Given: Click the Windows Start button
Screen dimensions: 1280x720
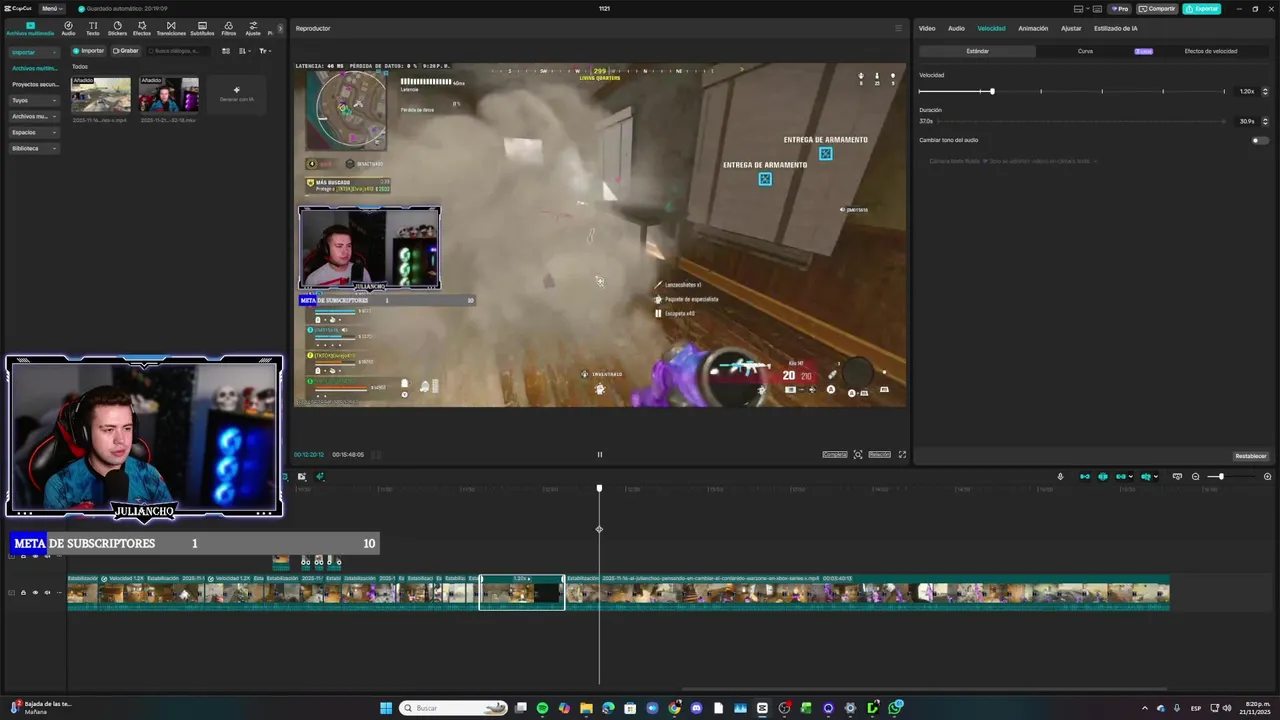Looking at the screenshot, I should [x=386, y=708].
